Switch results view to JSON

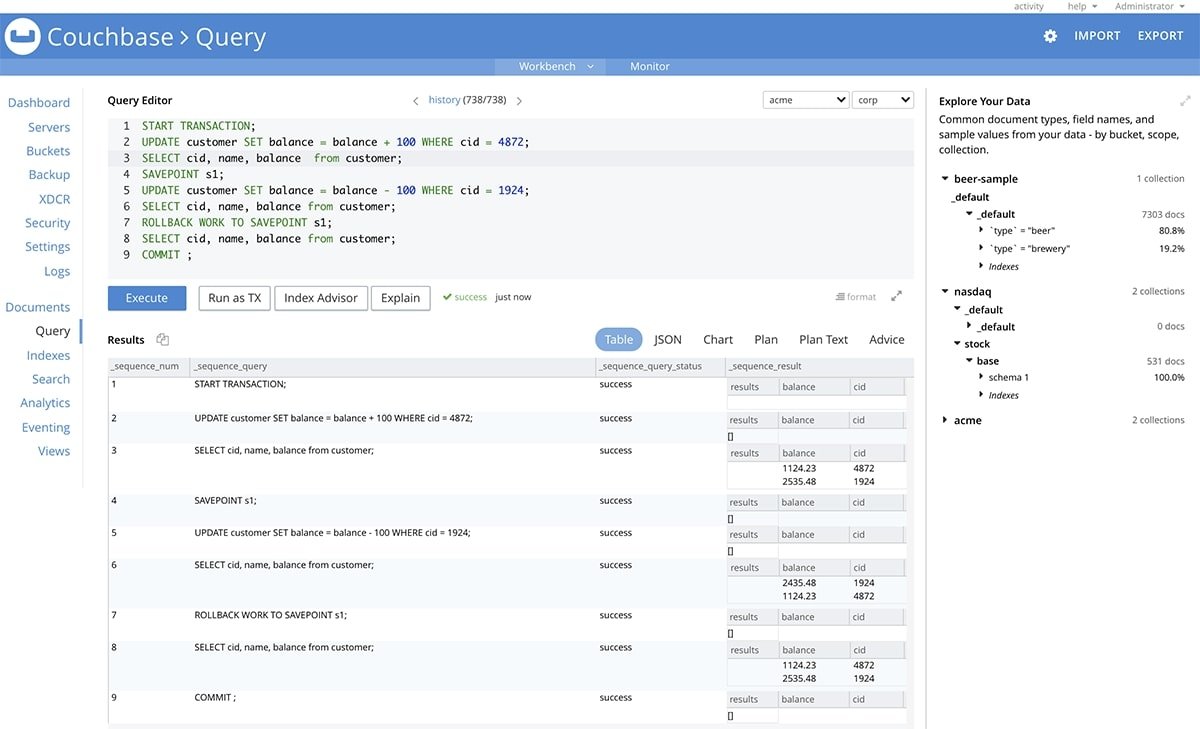coord(668,340)
